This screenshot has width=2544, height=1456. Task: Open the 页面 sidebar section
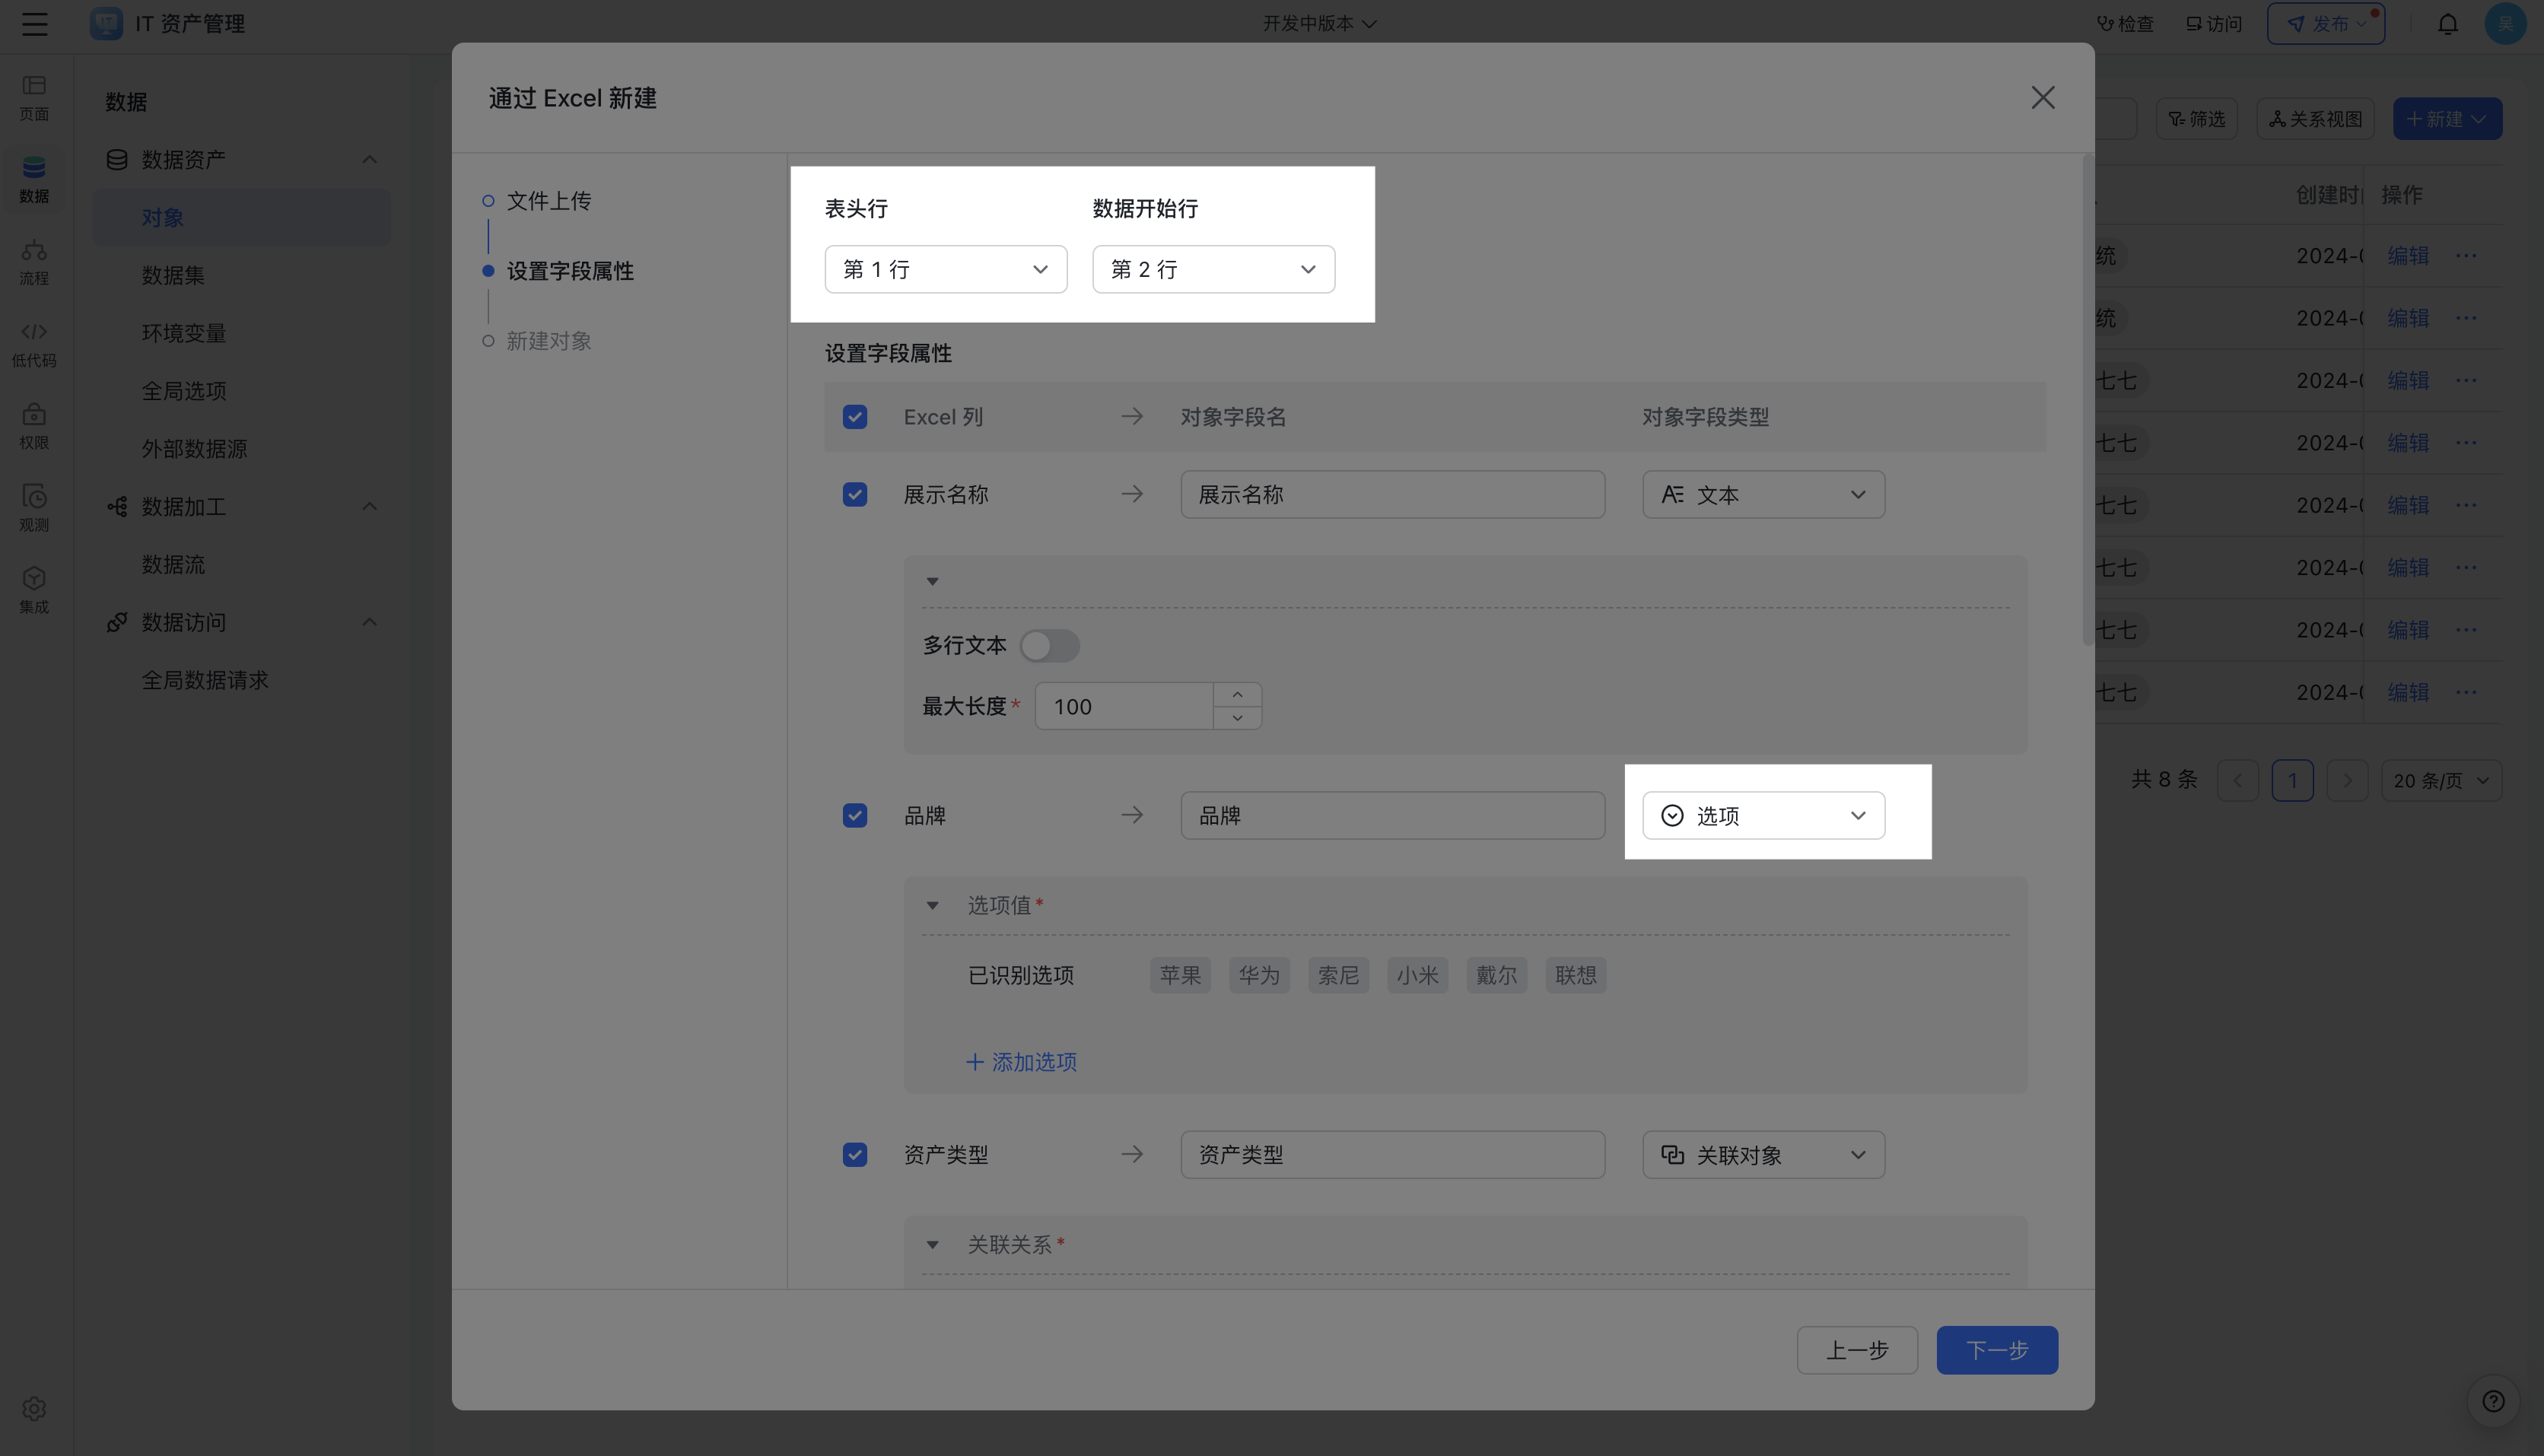point(34,98)
